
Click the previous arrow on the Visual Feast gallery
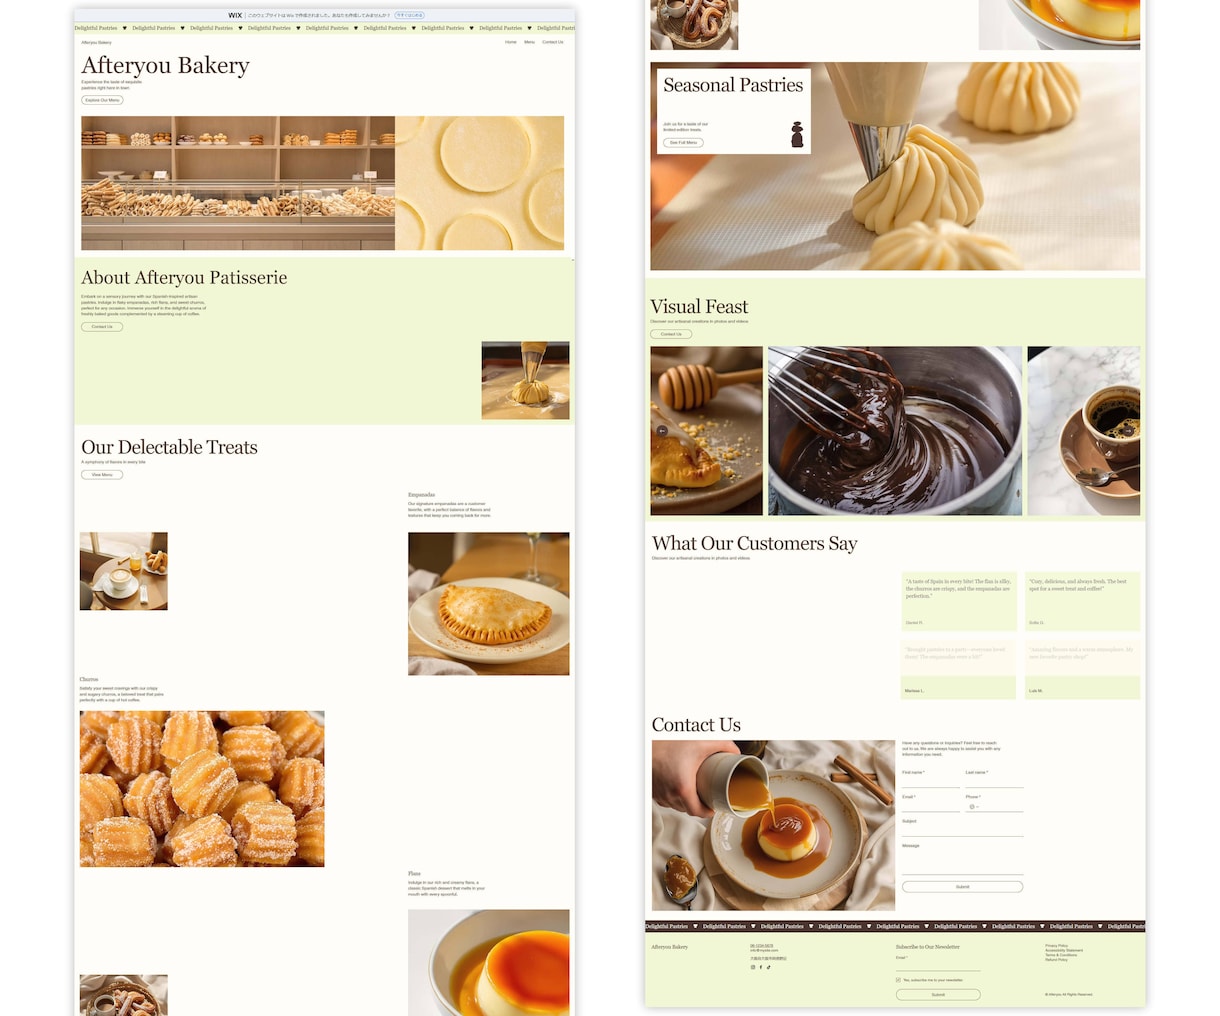(x=661, y=430)
